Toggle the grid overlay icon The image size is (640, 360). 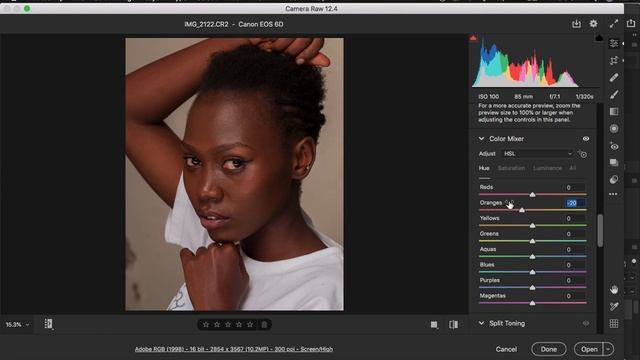tap(614, 323)
